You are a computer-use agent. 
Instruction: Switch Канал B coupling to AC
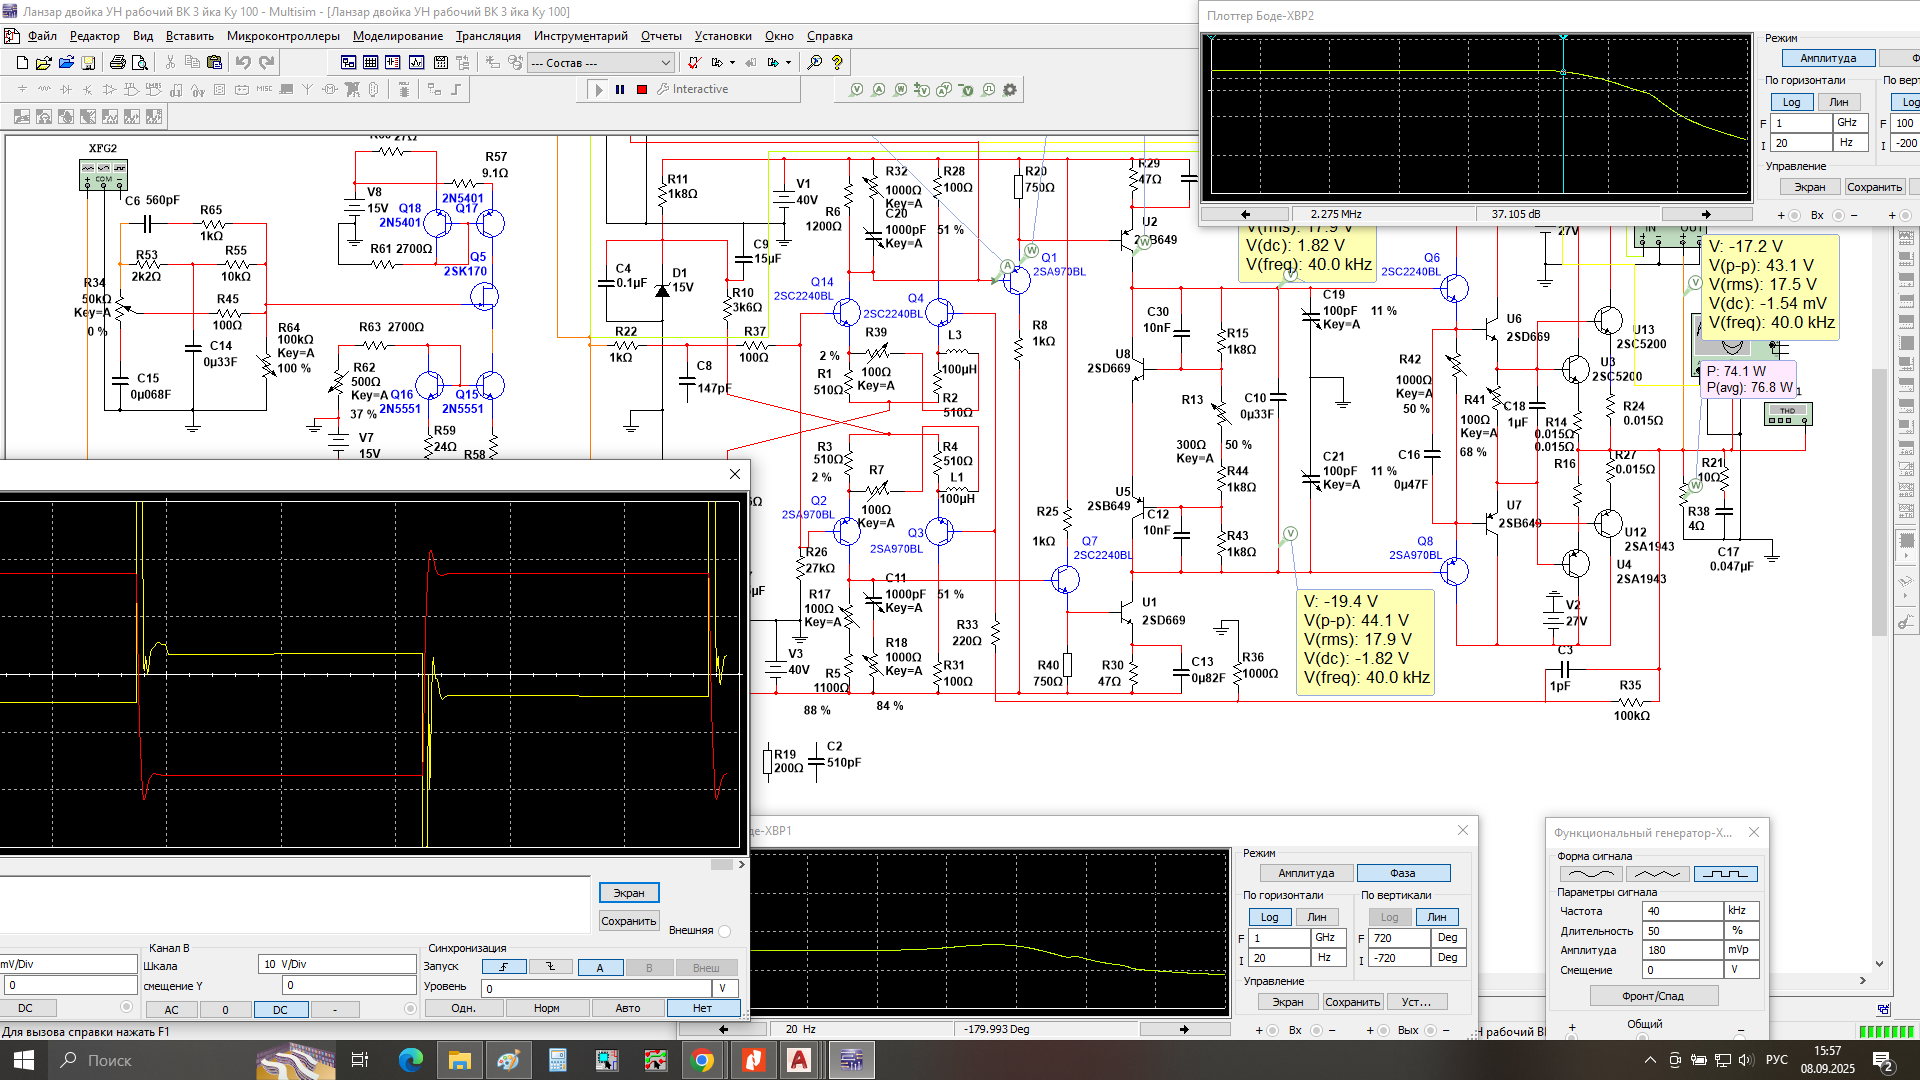(171, 1010)
